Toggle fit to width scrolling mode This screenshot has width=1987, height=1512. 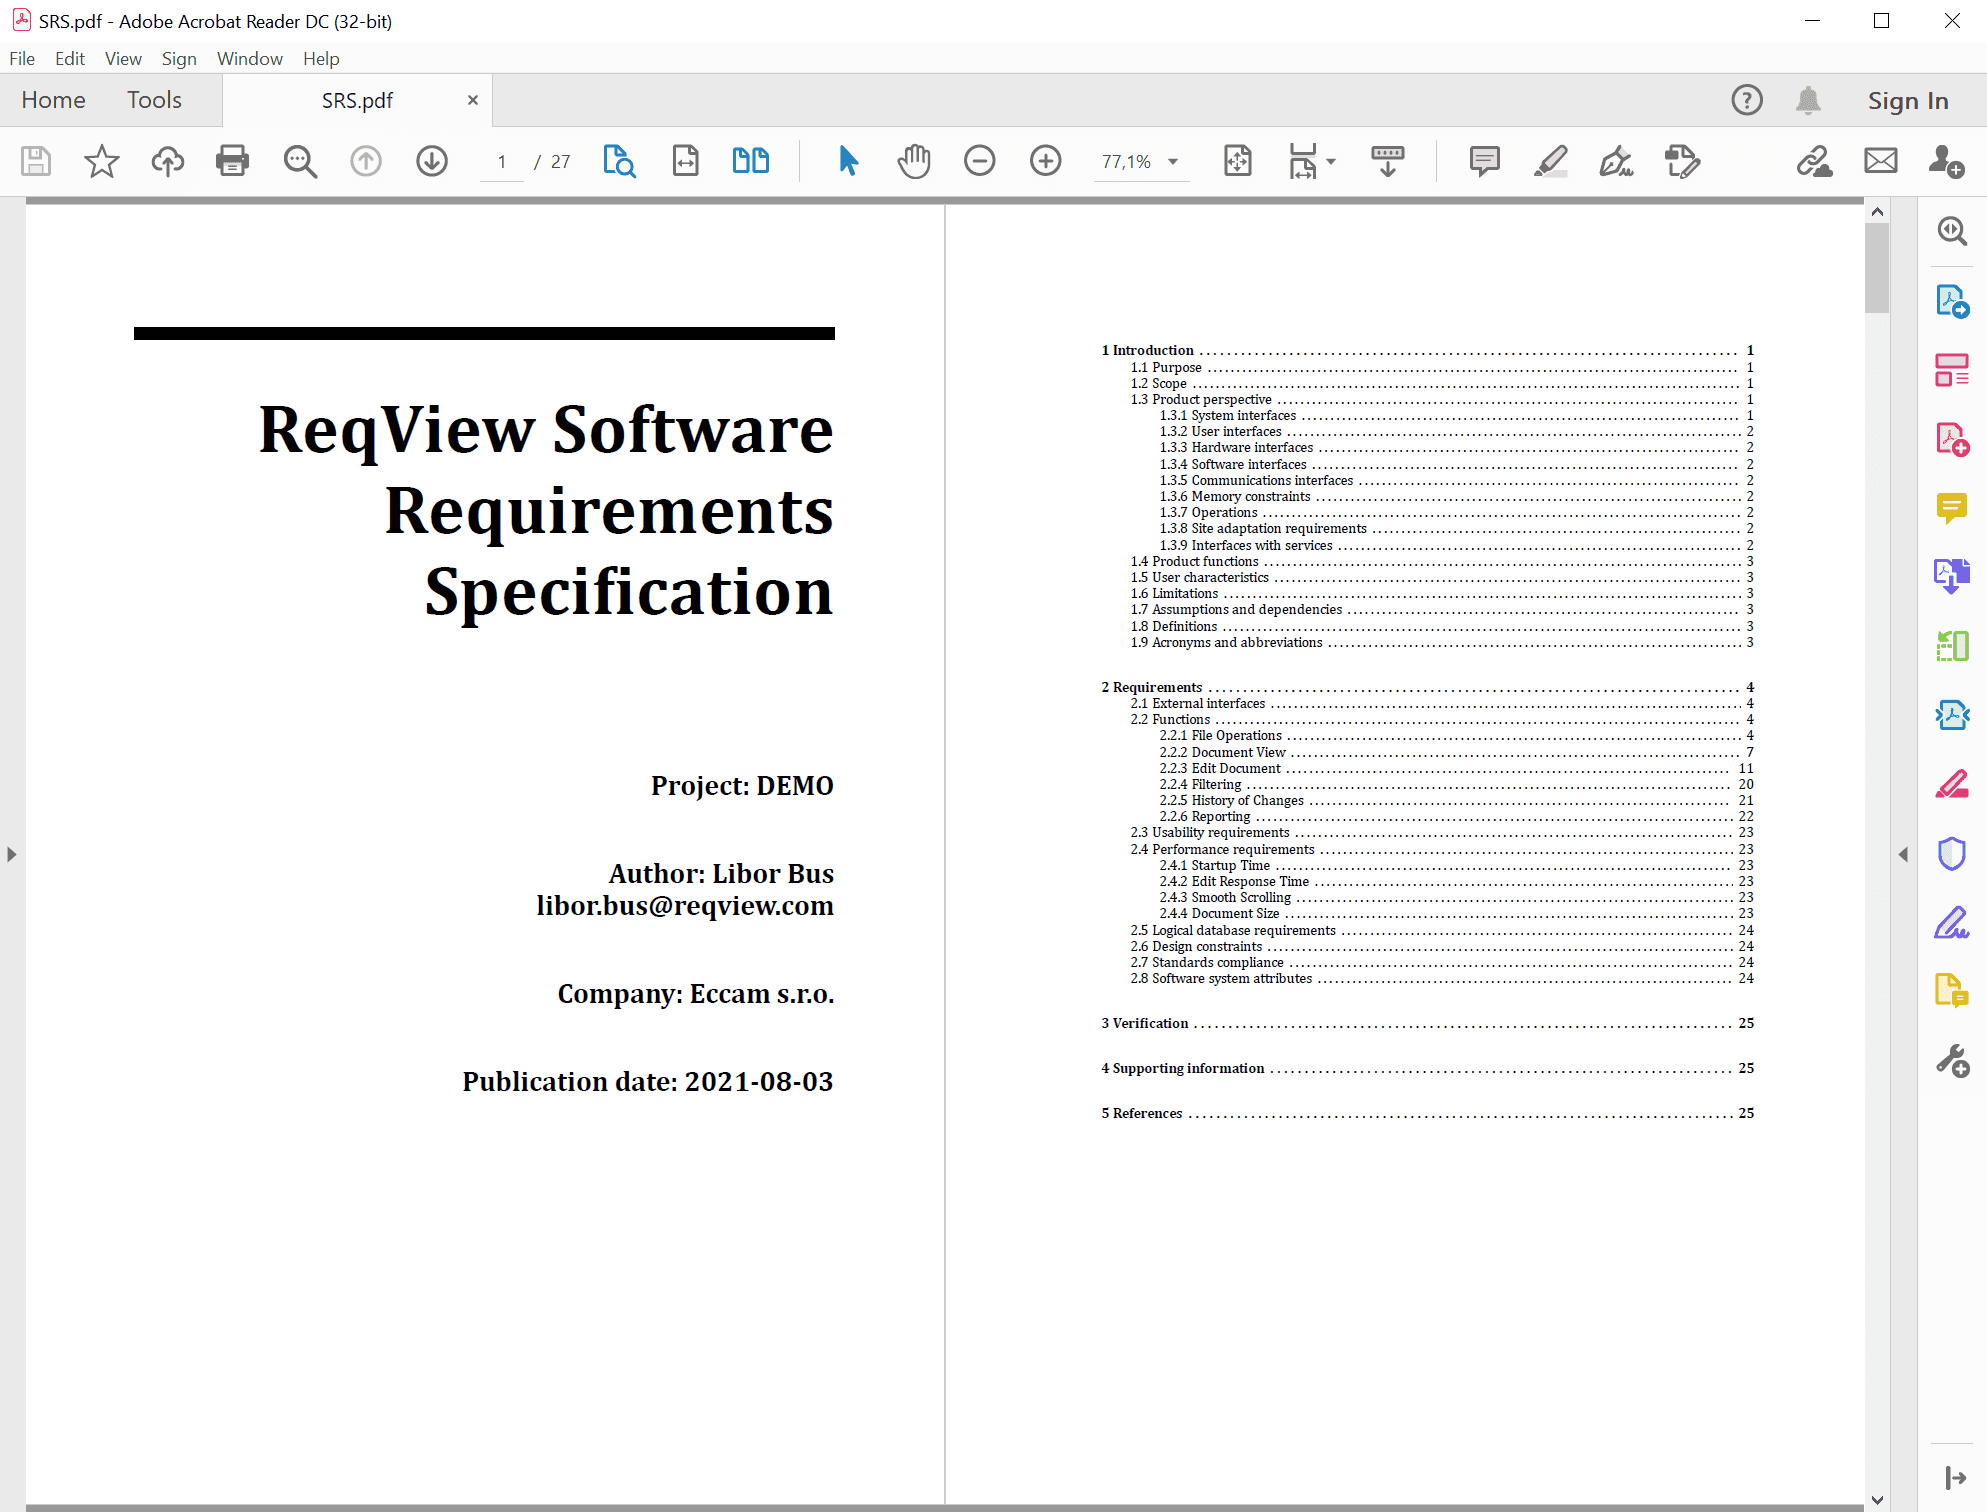point(686,161)
